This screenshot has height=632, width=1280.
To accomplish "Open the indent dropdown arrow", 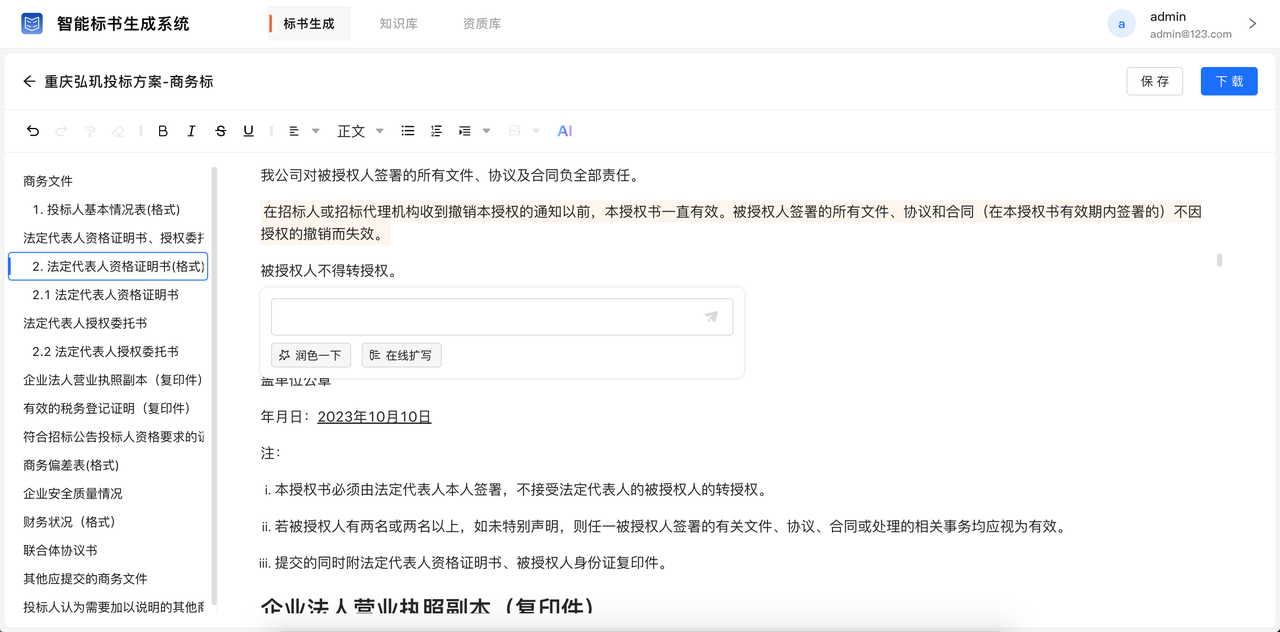I will pos(487,131).
